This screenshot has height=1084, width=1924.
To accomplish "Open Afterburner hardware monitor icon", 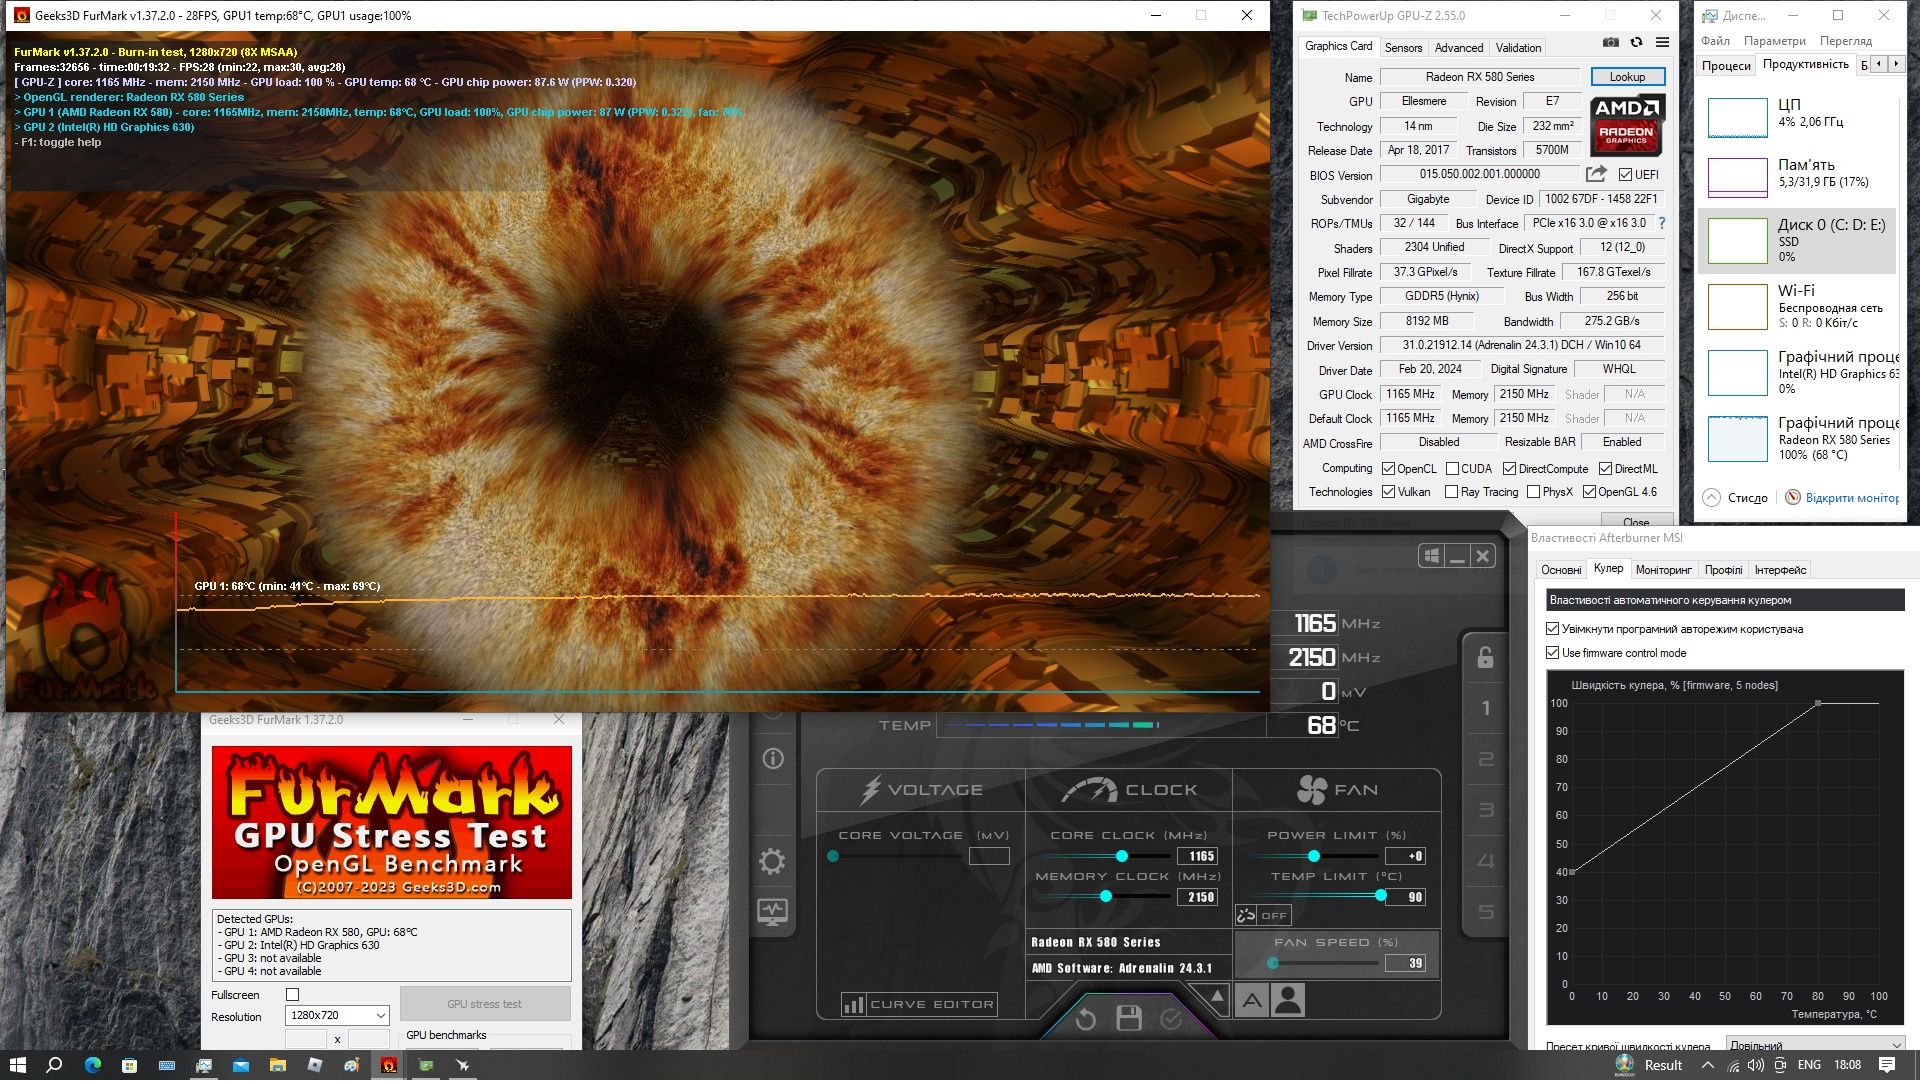I will pos(774,914).
